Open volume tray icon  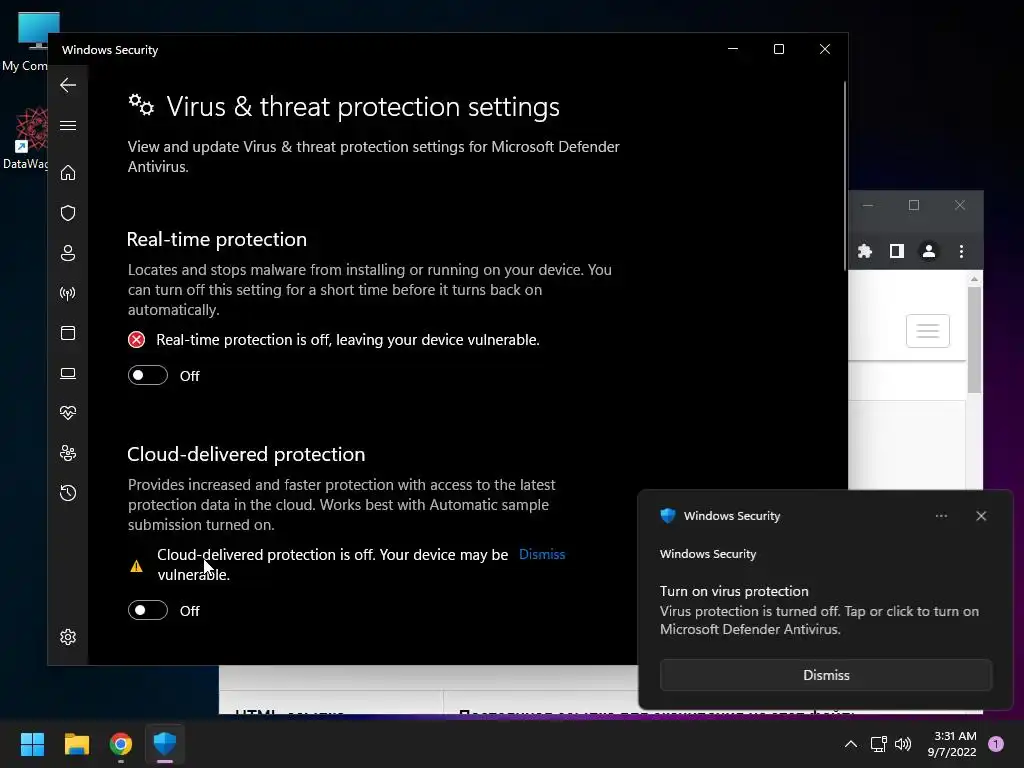tap(903, 744)
